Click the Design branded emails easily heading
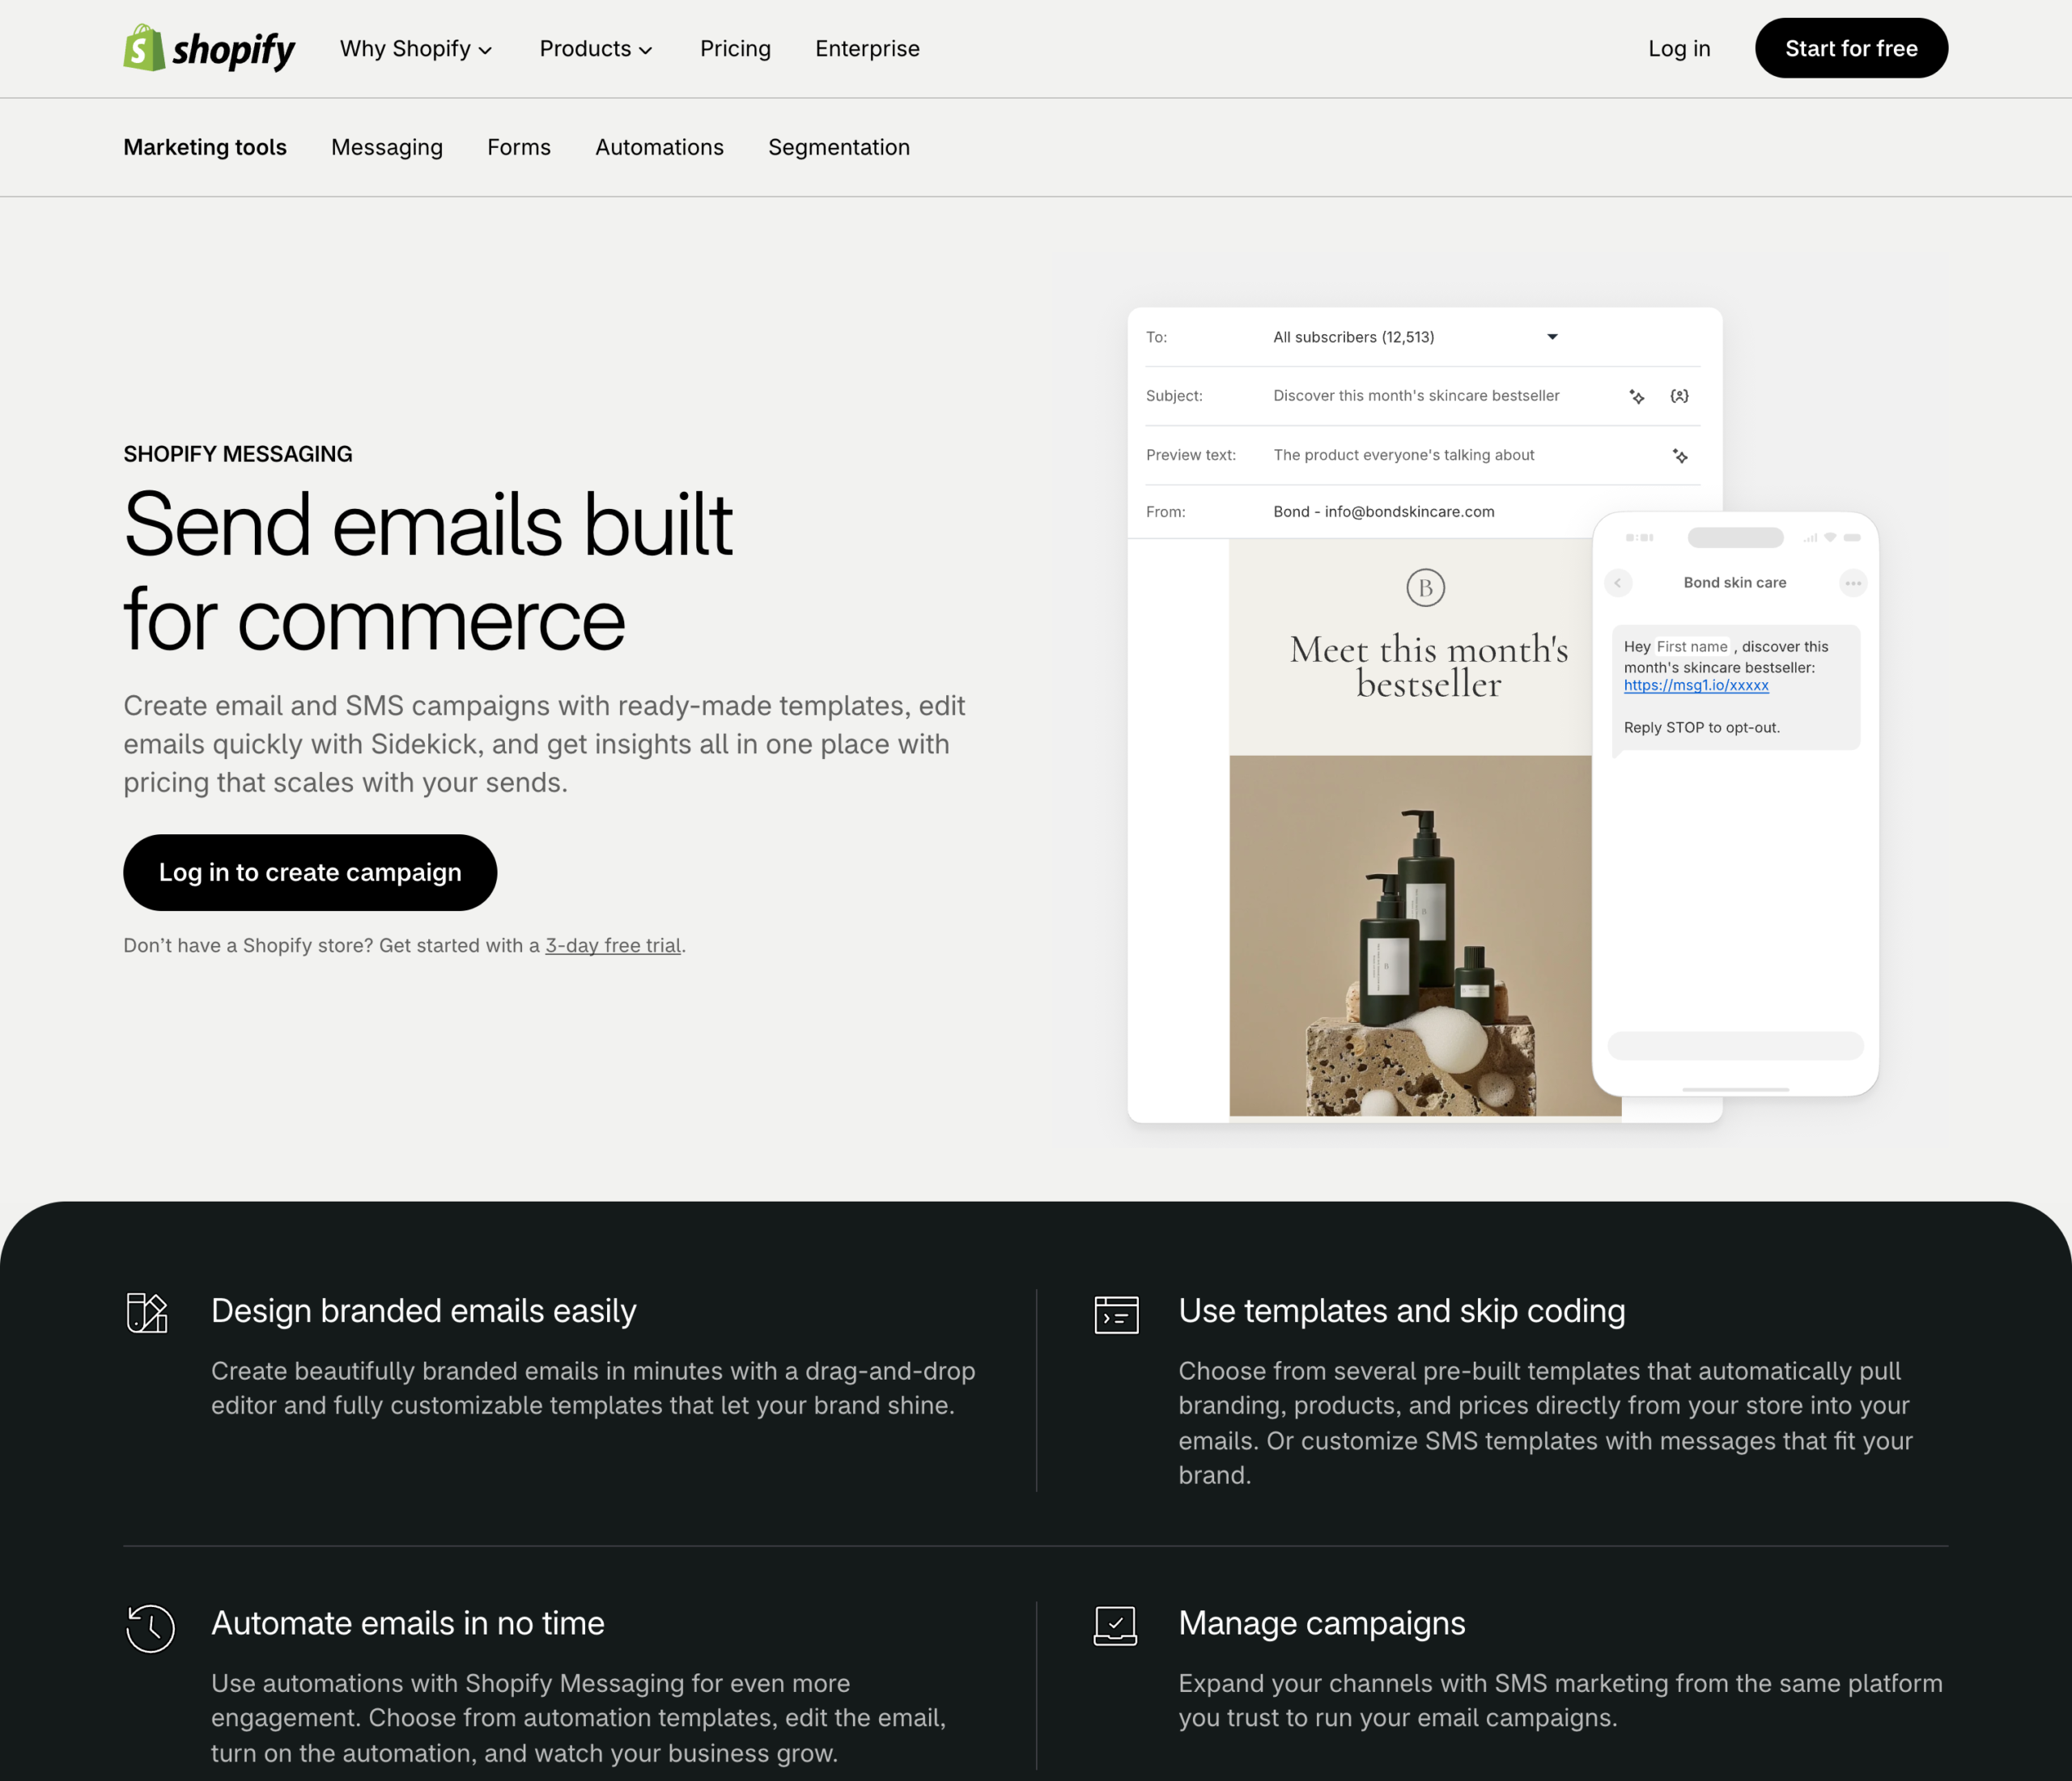 [x=424, y=1311]
